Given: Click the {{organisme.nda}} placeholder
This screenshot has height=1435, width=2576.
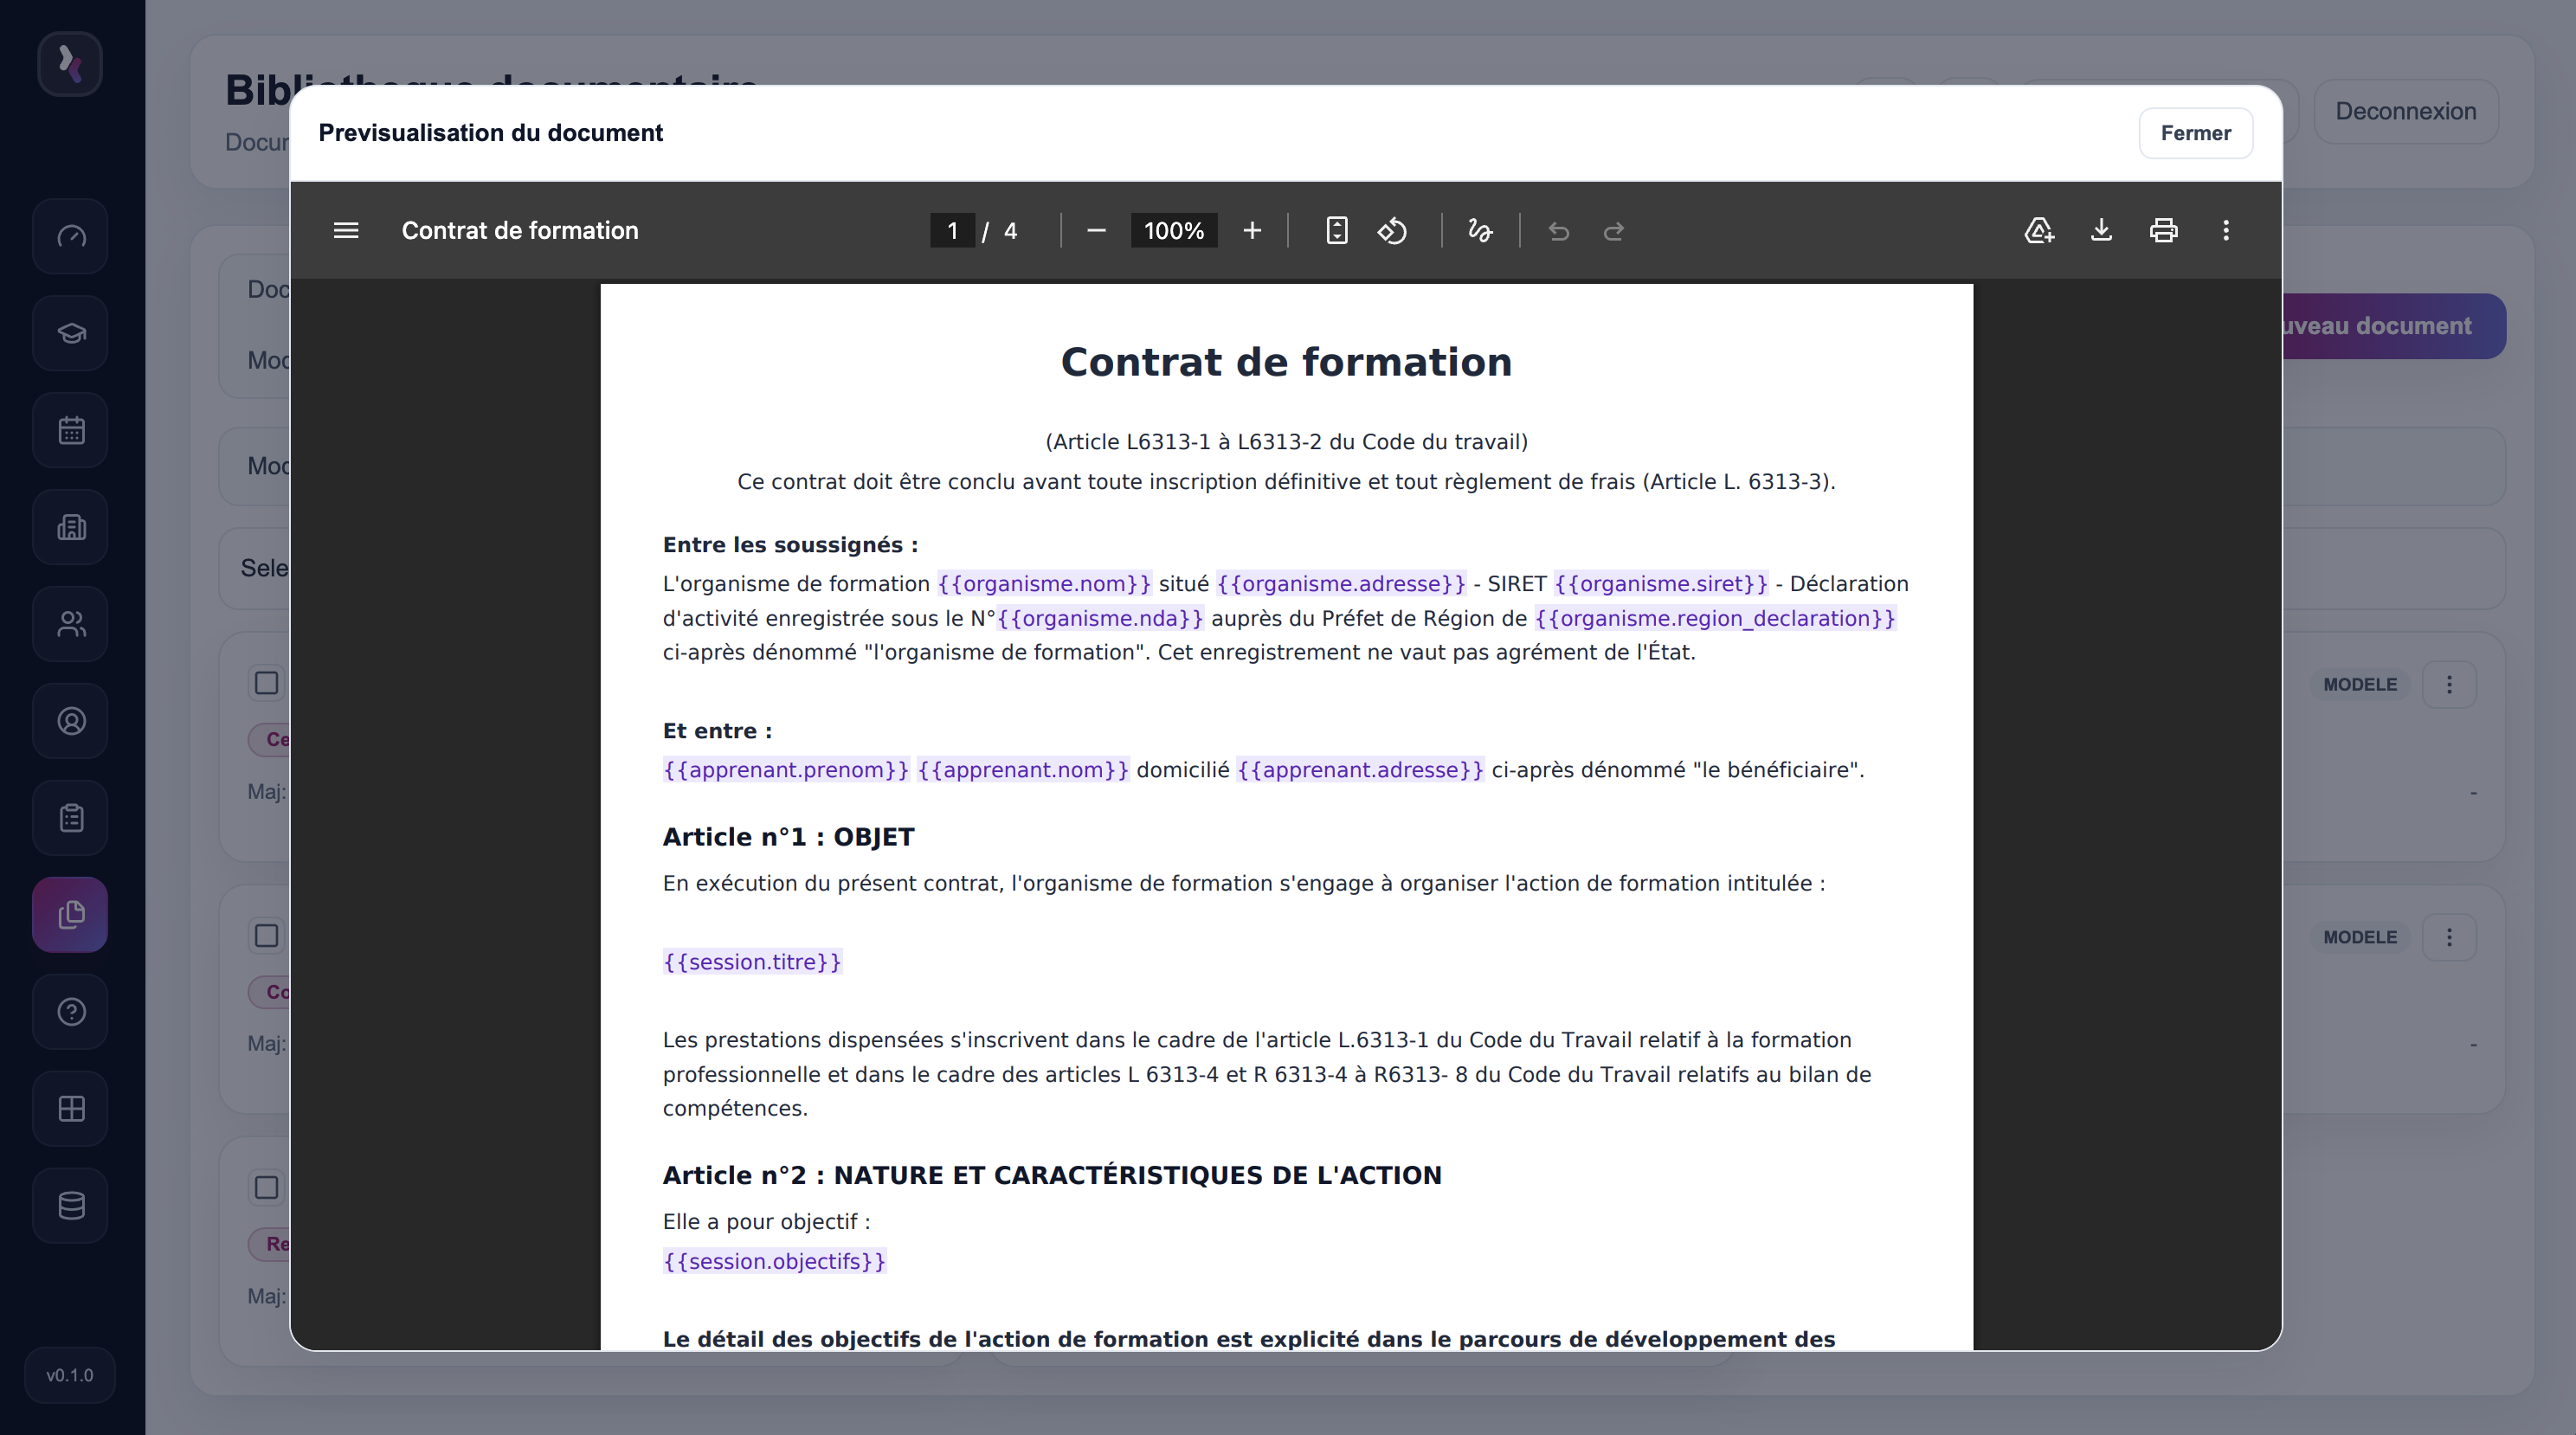Looking at the screenshot, I should 1100,619.
